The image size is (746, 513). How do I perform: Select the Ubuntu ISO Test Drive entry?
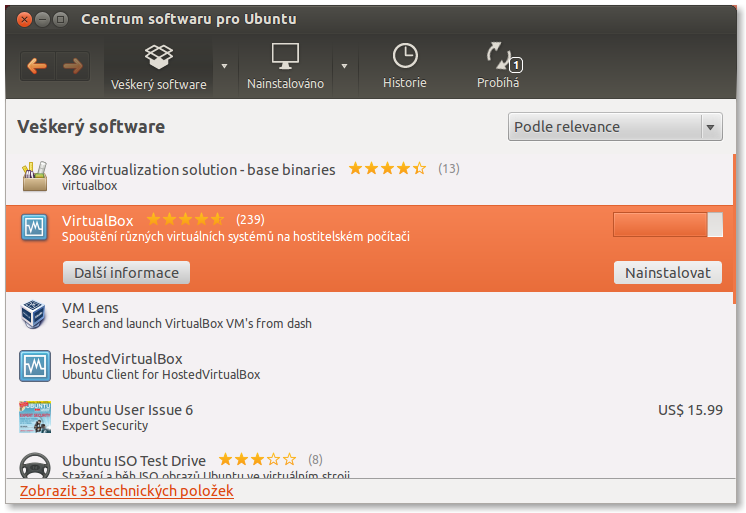coord(369,461)
